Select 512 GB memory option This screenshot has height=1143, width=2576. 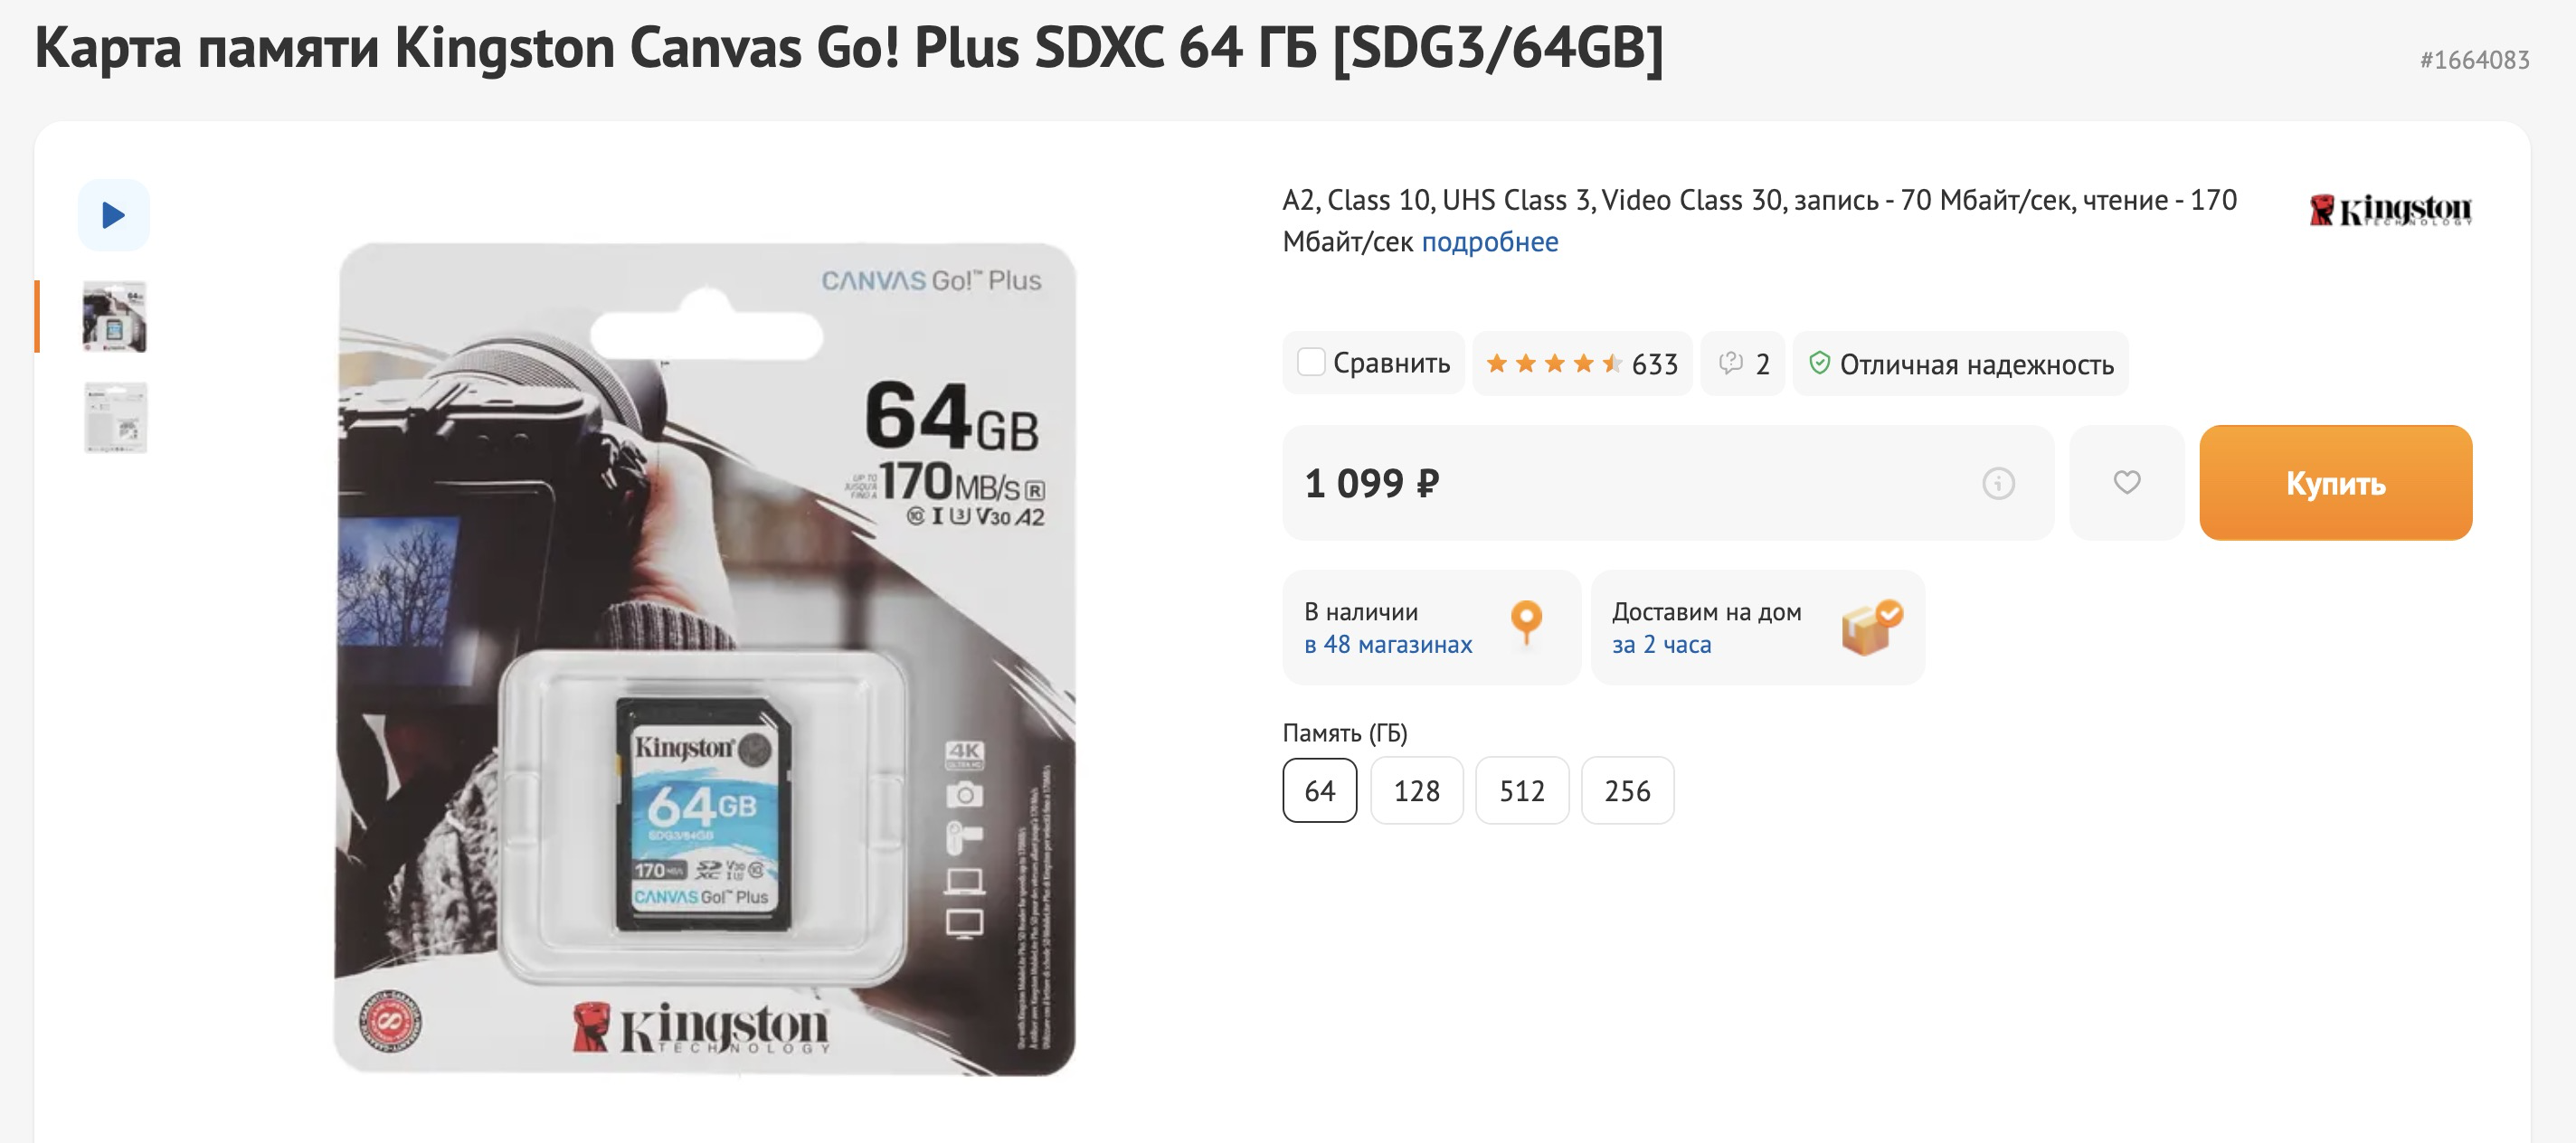[x=1522, y=791]
